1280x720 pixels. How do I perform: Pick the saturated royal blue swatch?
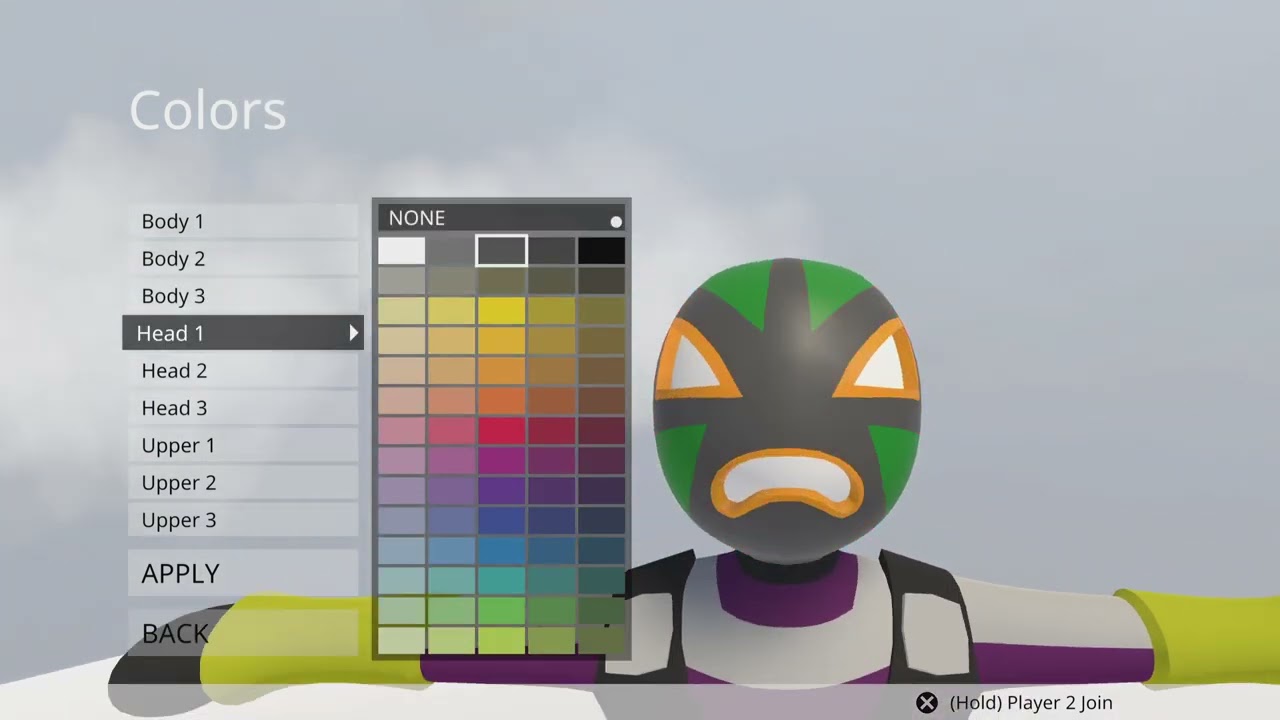click(501, 521)
